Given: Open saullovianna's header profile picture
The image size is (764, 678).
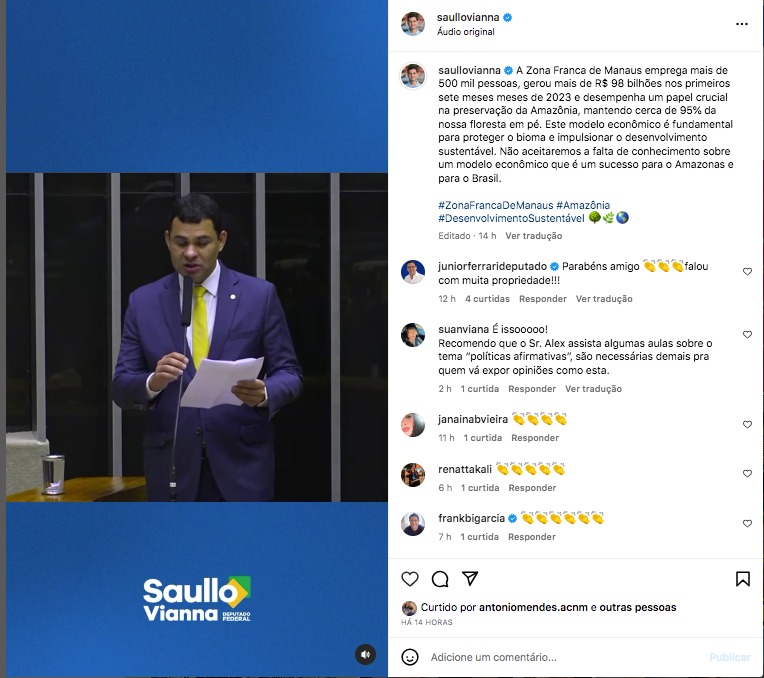Looking at the screenshot, I should click(413, 24).
